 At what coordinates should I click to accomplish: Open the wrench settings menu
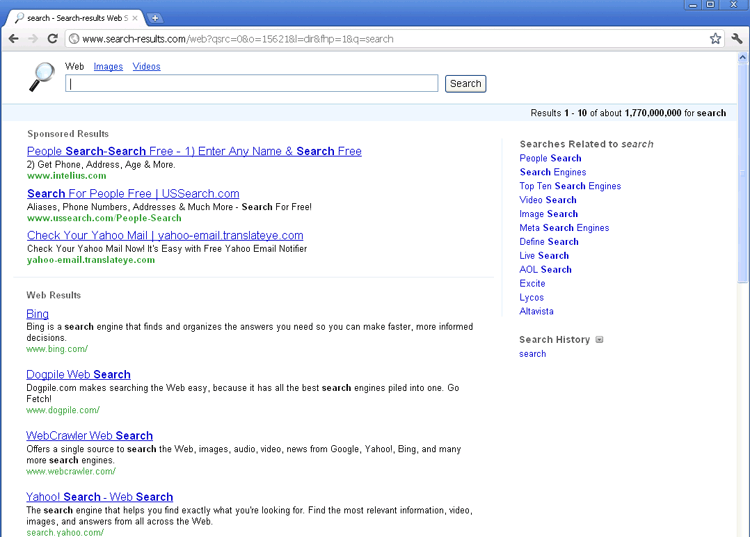click(x=737, y=39)
